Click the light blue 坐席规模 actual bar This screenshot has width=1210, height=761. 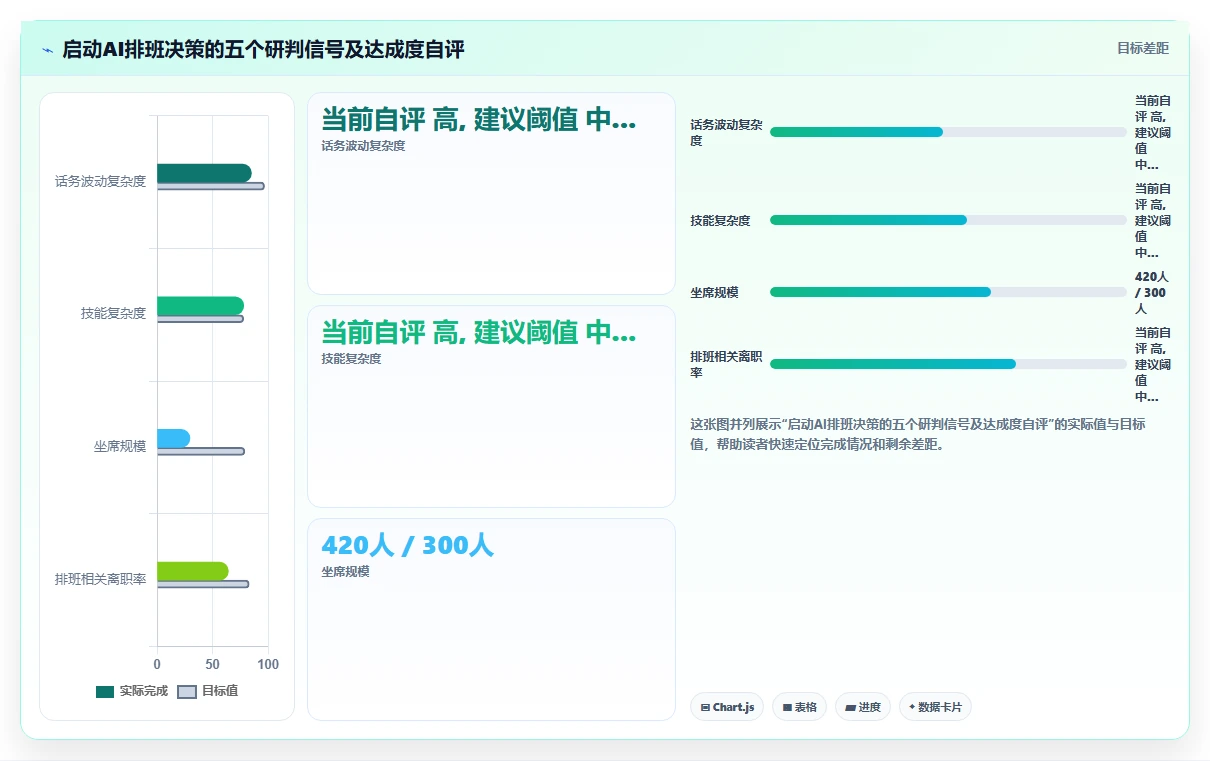pyautogui.click(x=173, y=438)
